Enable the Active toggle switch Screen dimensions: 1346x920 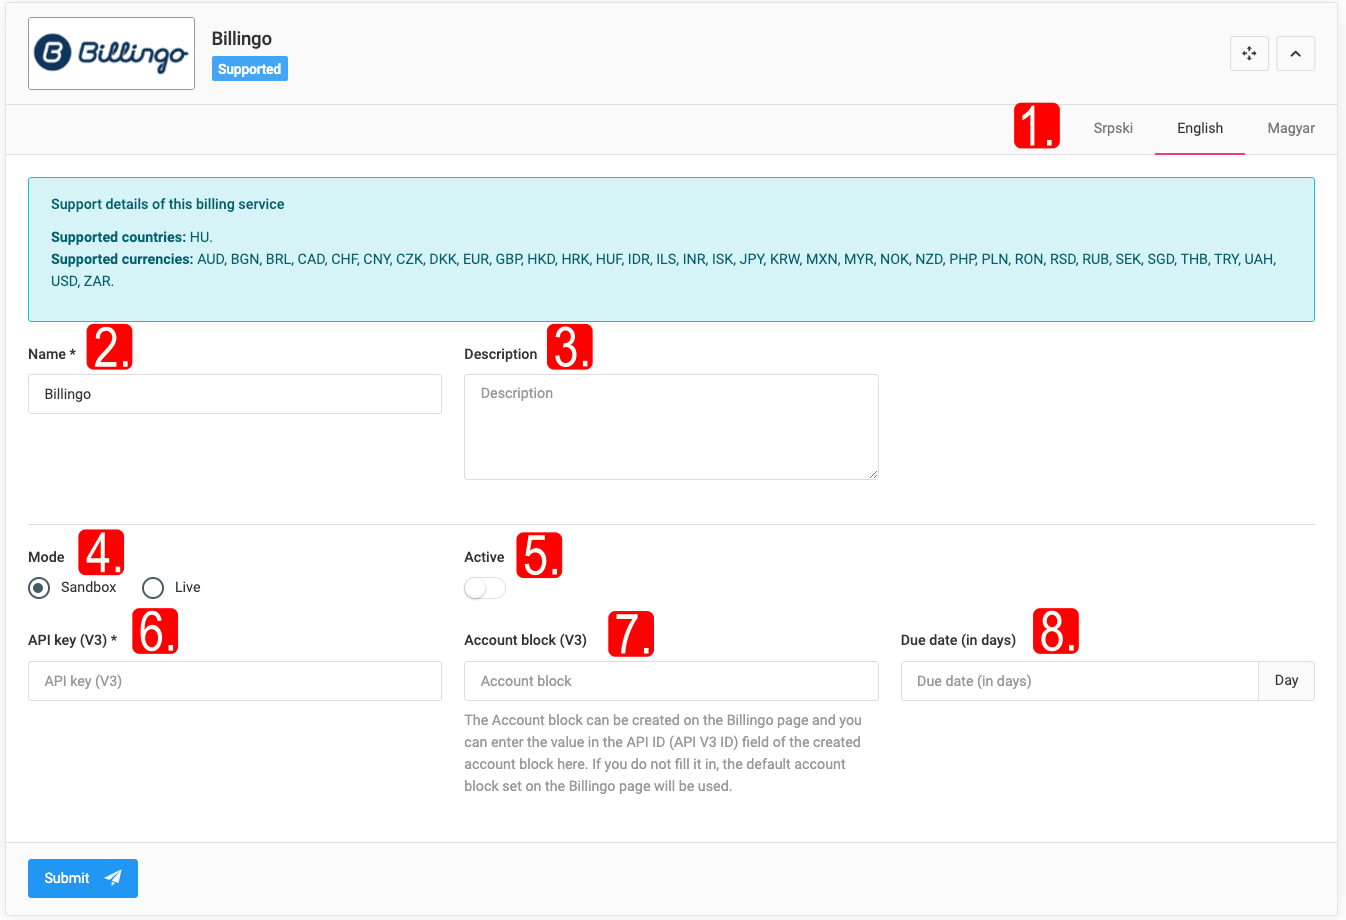(x=485, y=588)
